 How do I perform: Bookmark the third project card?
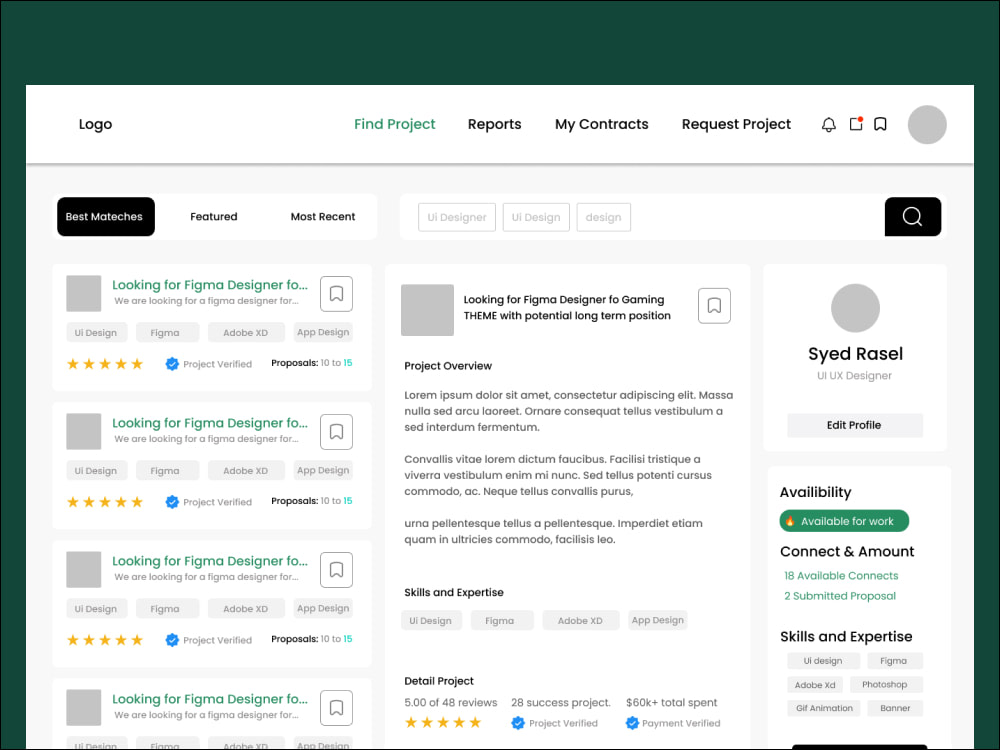[336, 570]
